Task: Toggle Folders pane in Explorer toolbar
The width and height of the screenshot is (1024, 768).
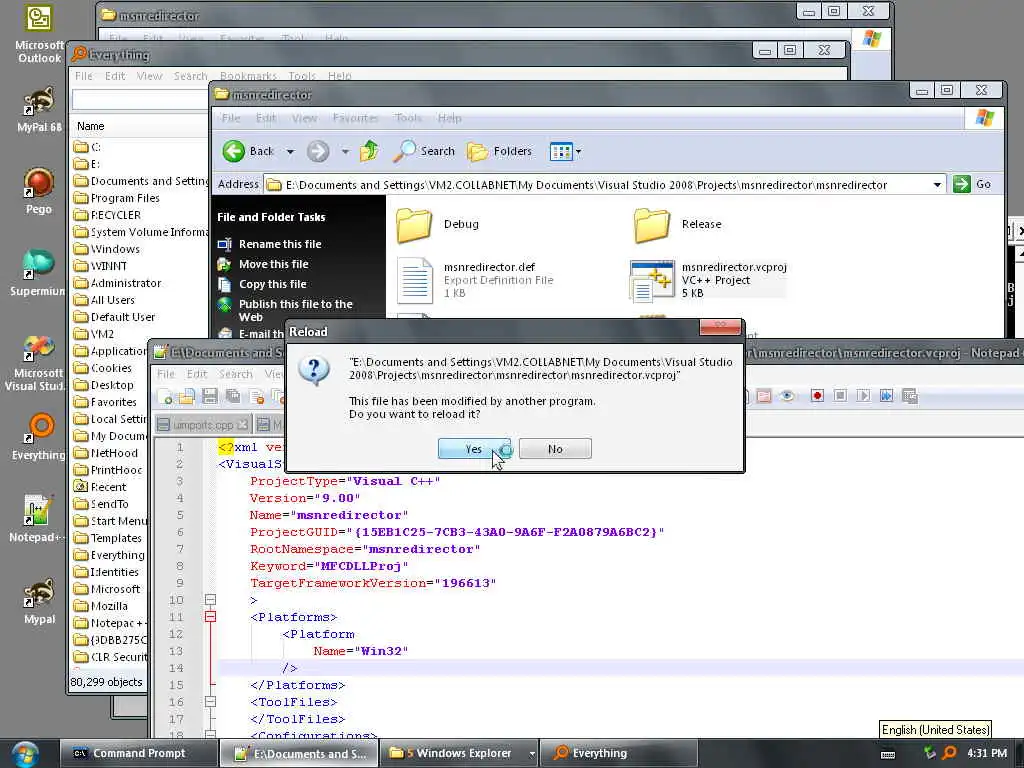Action: coord(500,151)
